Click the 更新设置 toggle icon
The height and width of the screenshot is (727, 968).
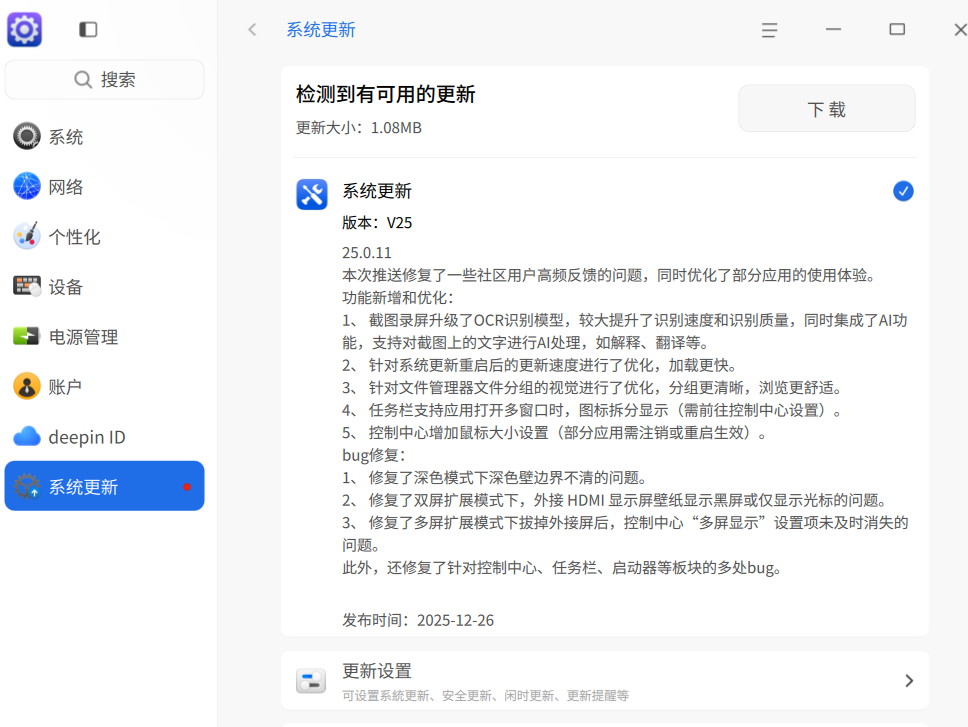click(x=311, y=681)
